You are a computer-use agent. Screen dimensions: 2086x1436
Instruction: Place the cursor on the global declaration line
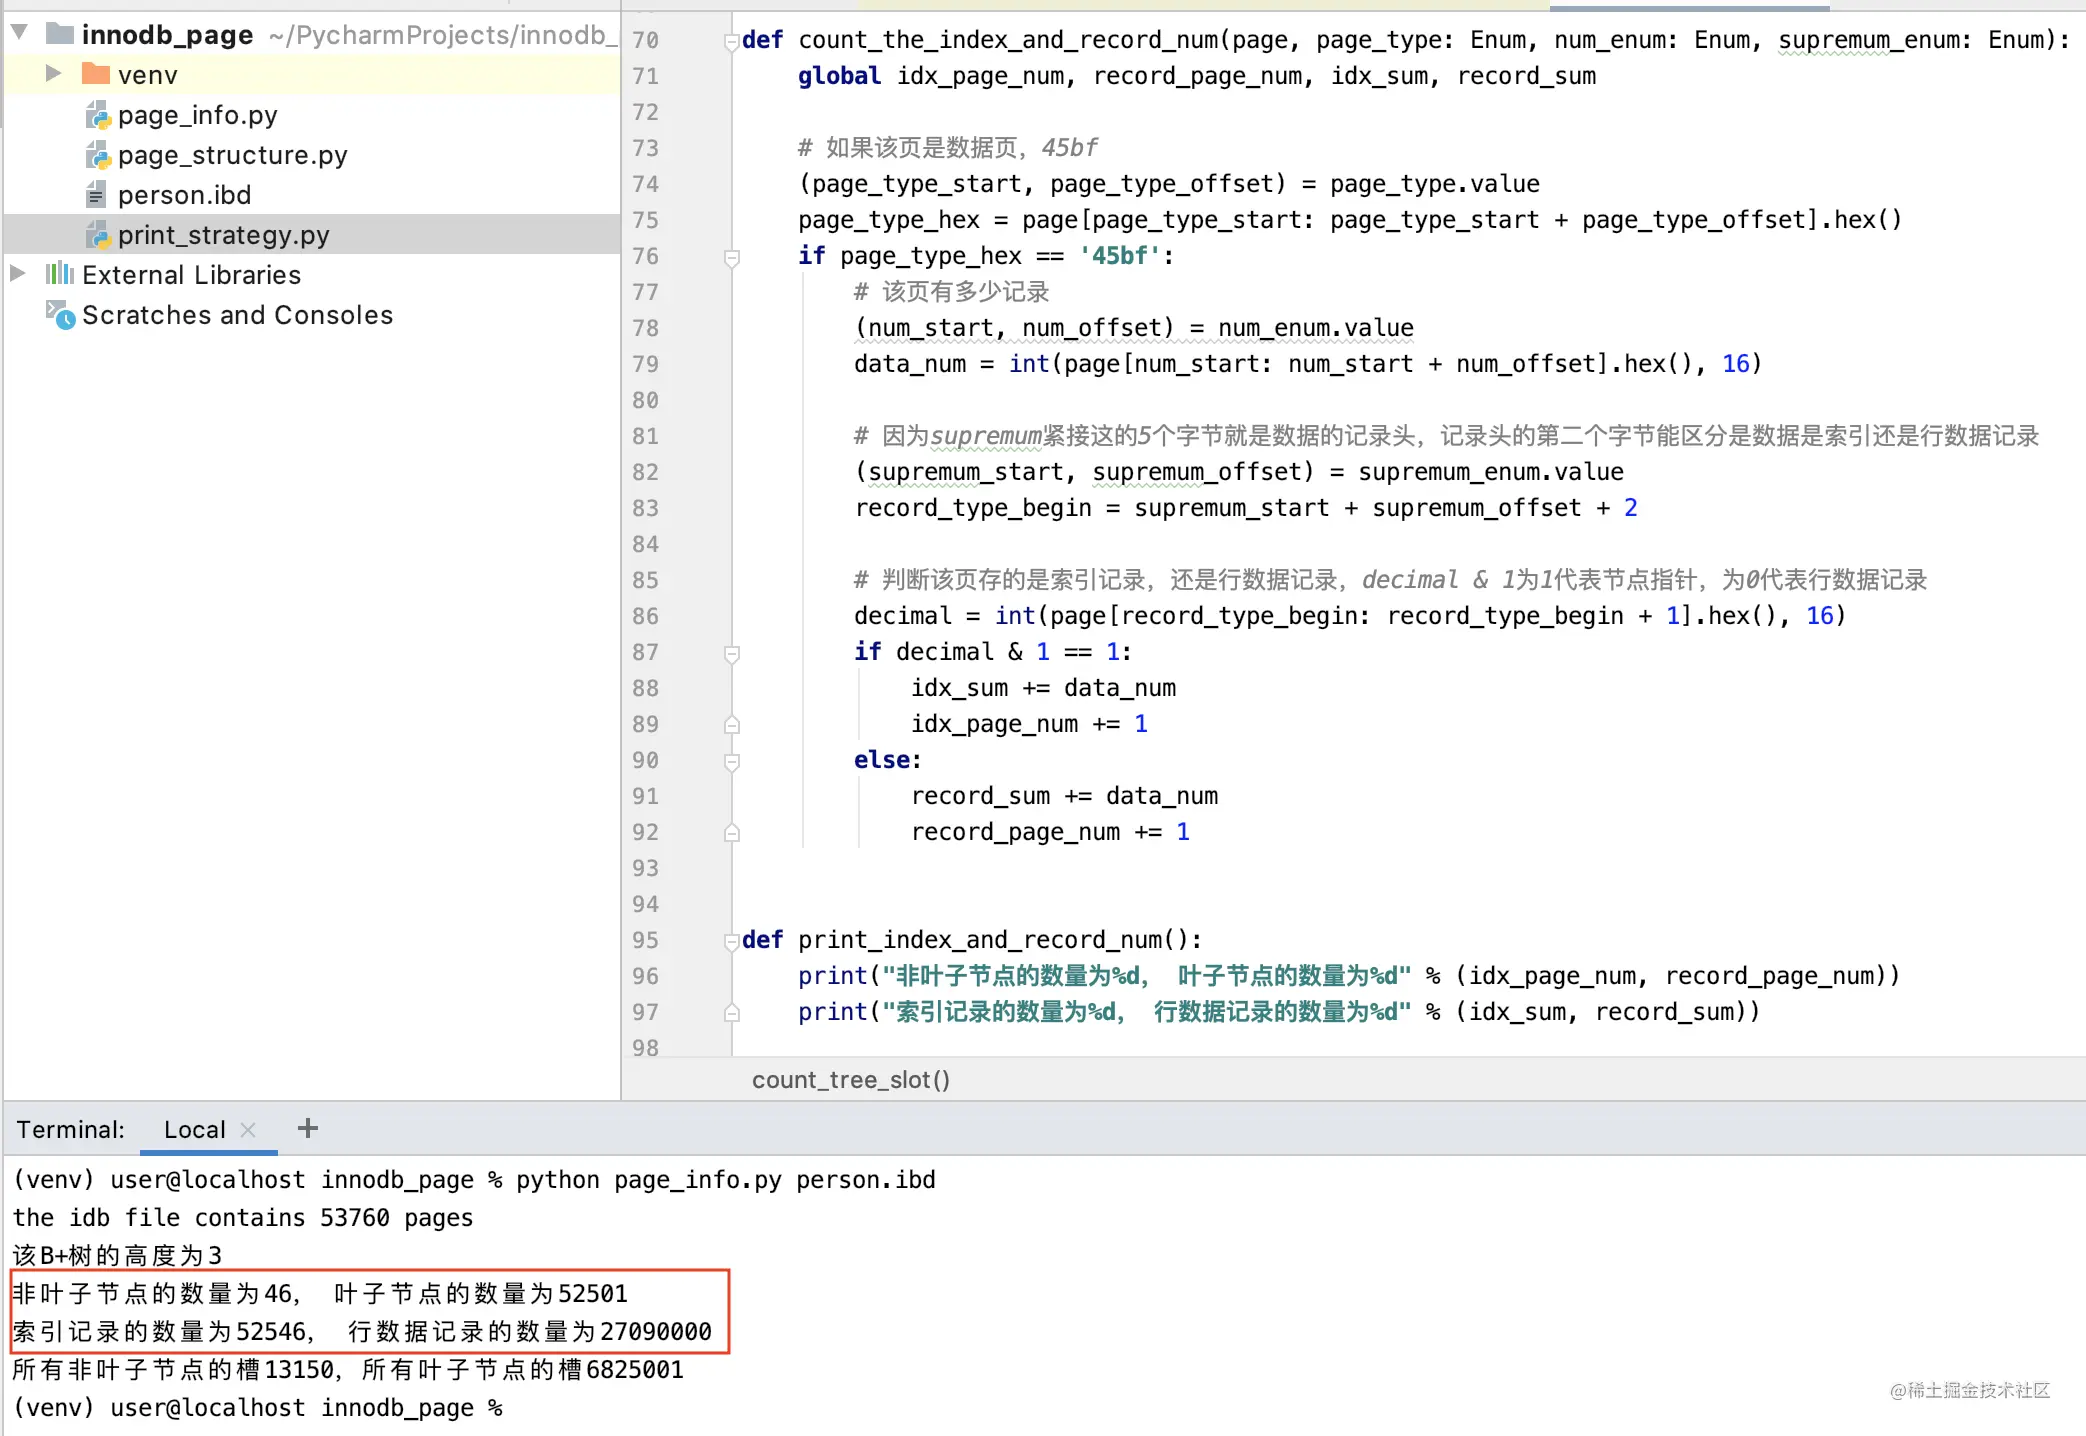coord(1196,76)
